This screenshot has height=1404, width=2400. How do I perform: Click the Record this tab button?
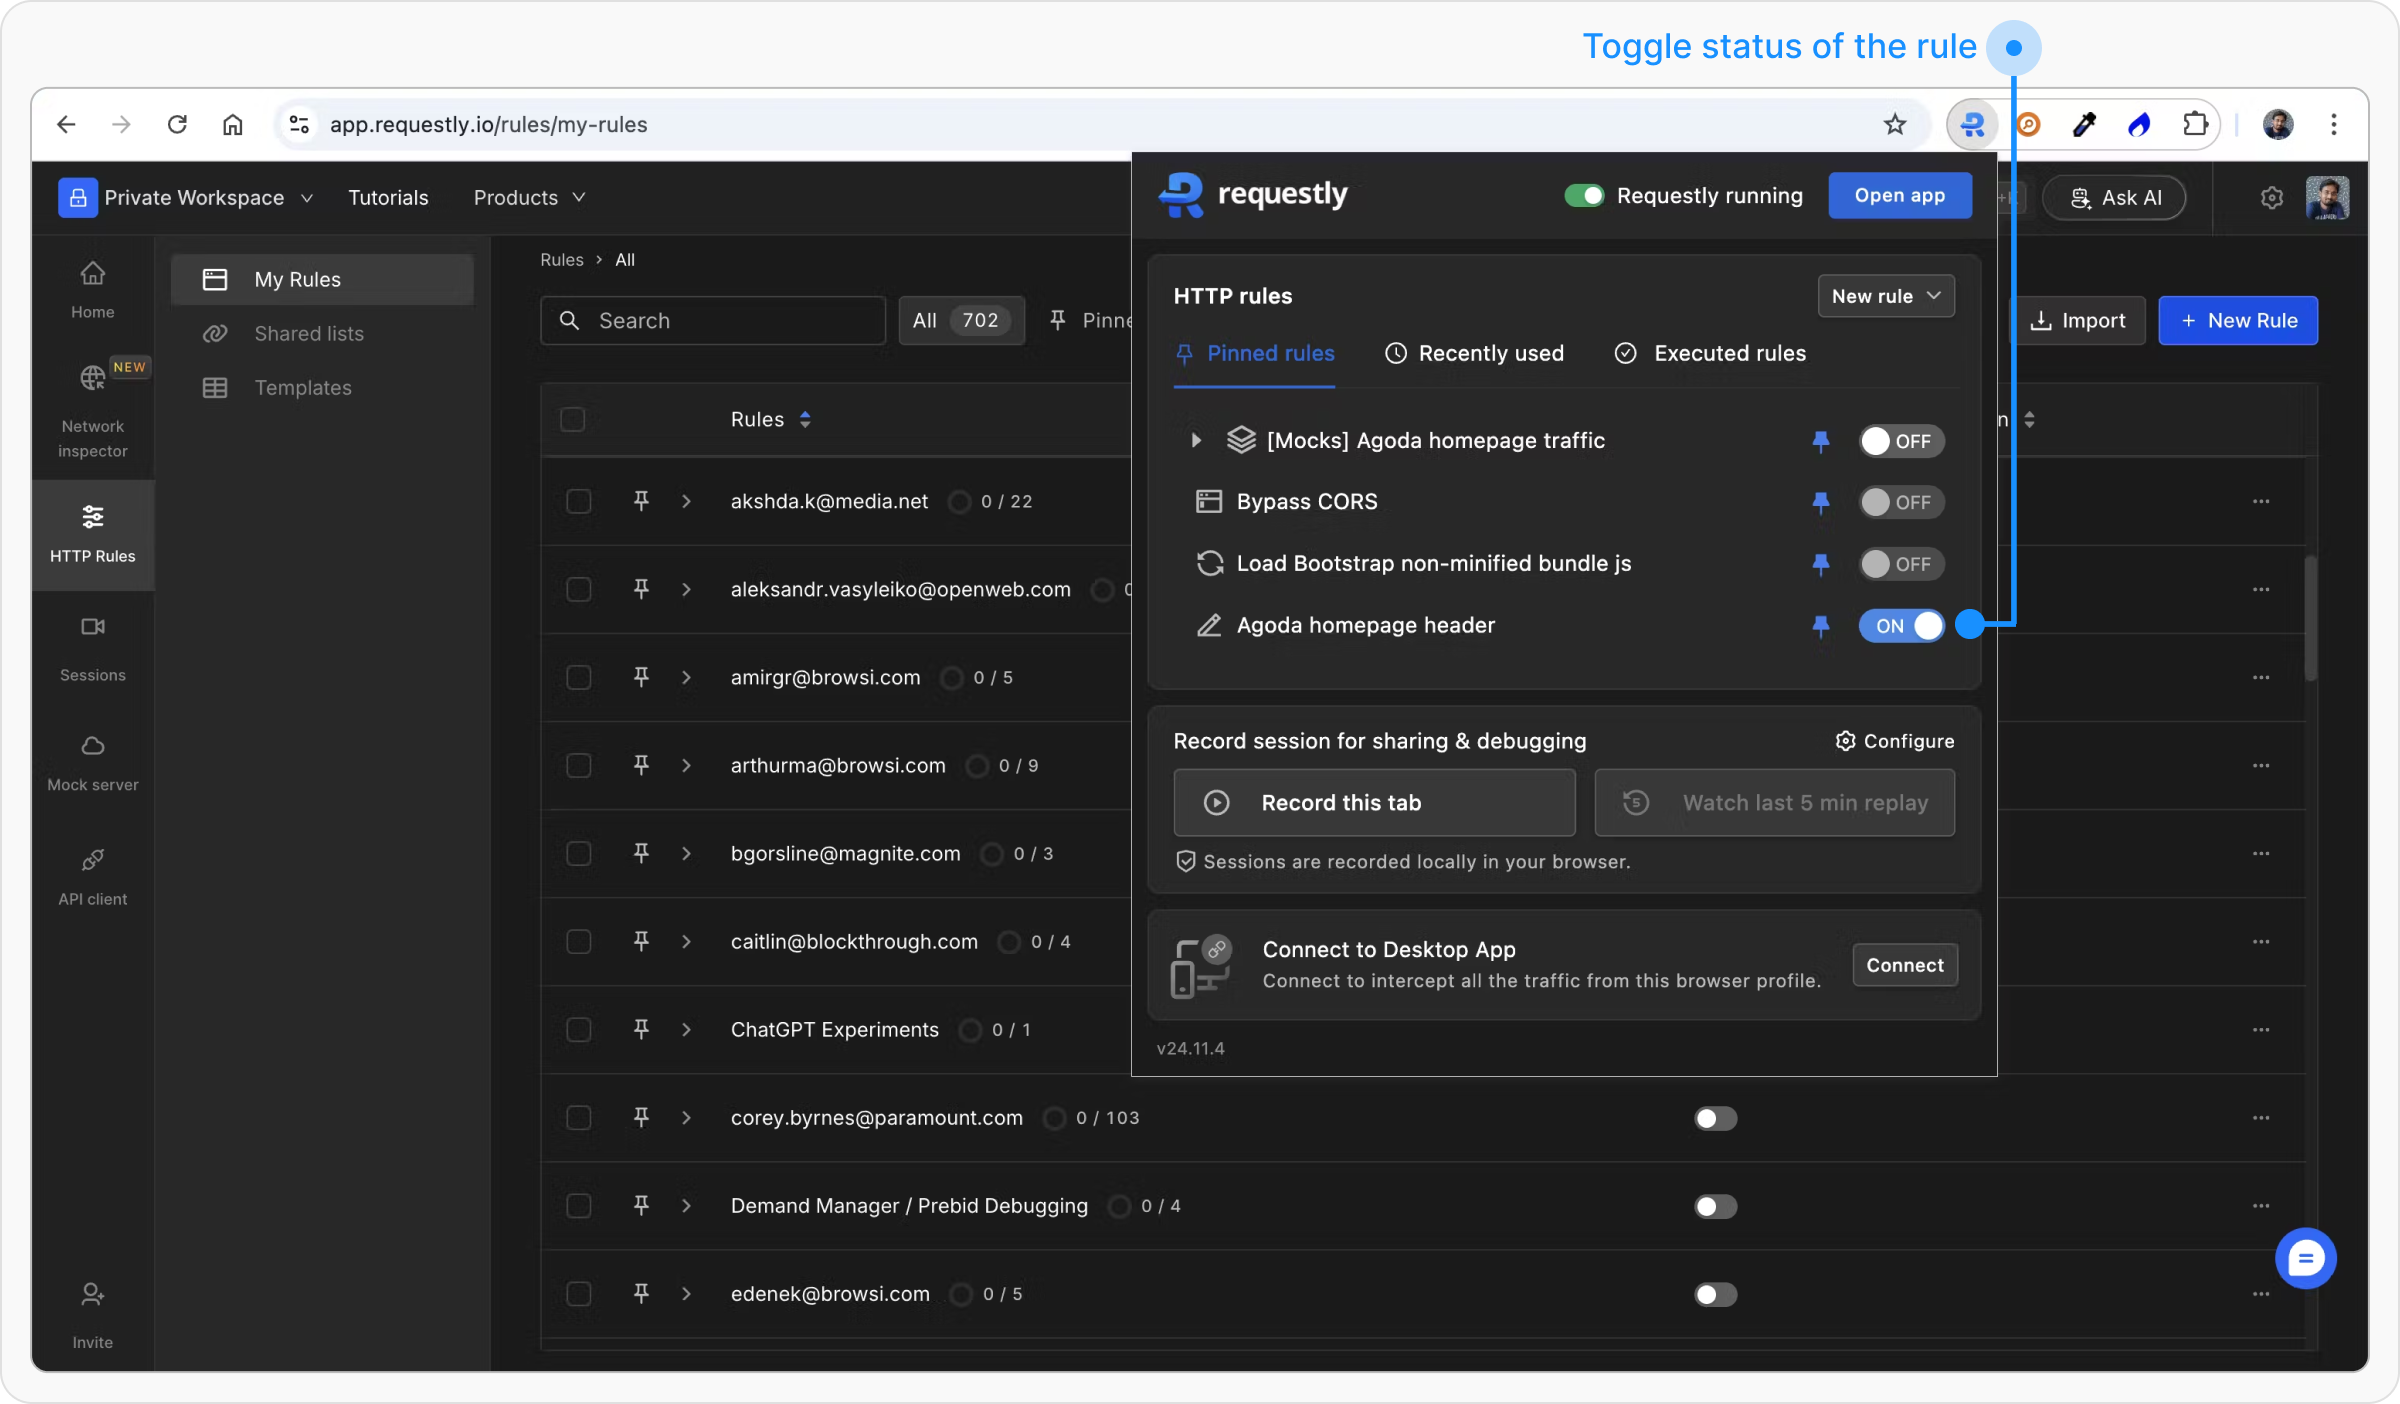point(1374,802)
